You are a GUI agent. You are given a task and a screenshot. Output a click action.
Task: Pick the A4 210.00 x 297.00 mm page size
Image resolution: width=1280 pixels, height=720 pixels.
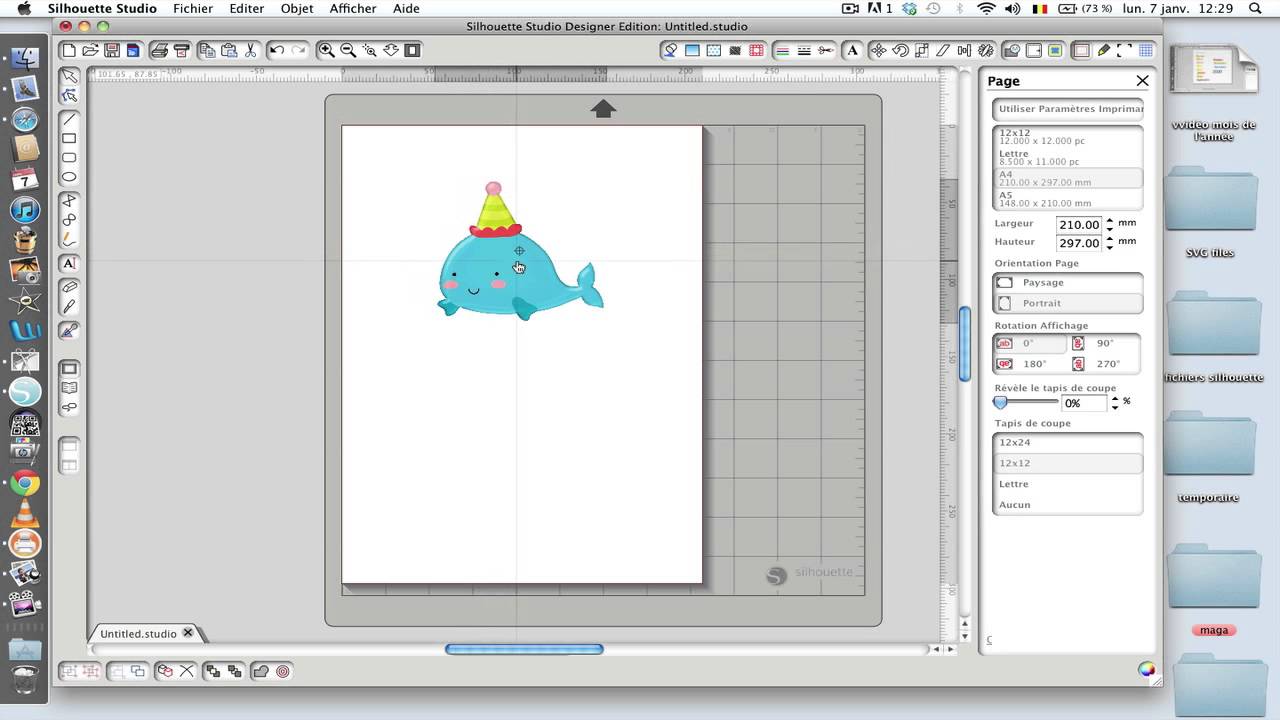[x=1068, y=178]
